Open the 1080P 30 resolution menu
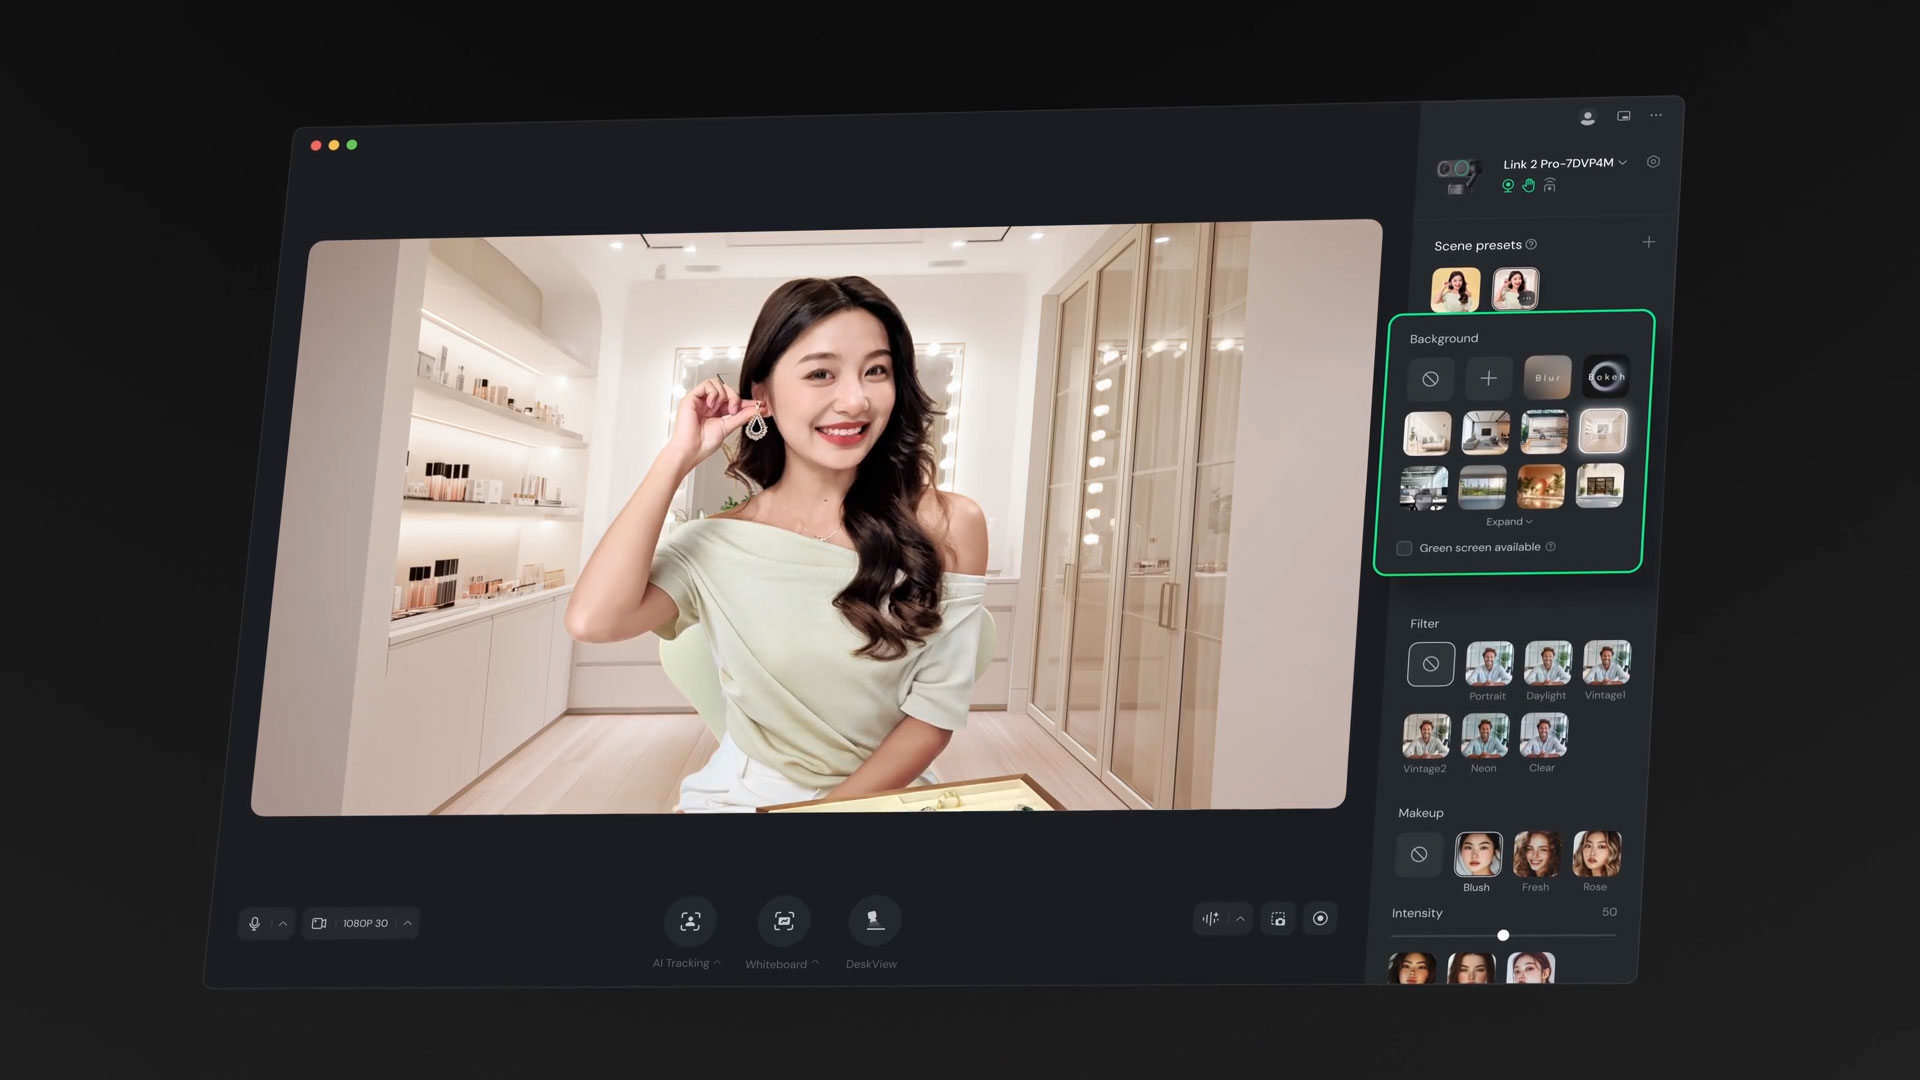The height and width of the screenshot is (1080, 1920). tap(365, 923)
